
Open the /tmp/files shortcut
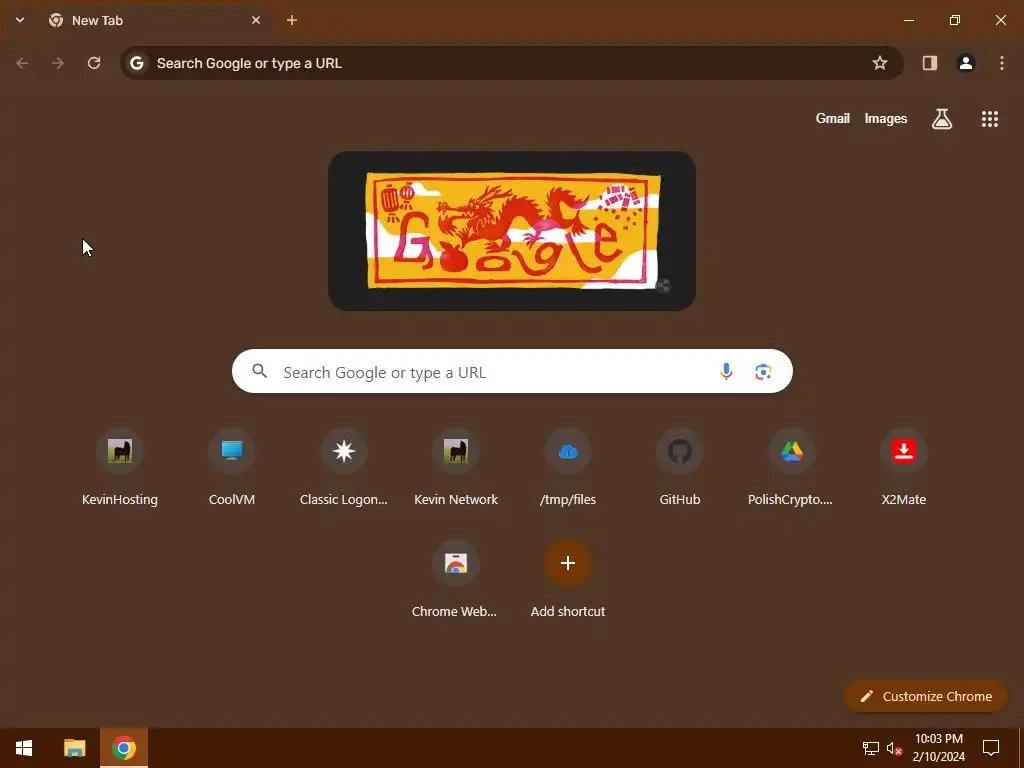tap(568, 468)
